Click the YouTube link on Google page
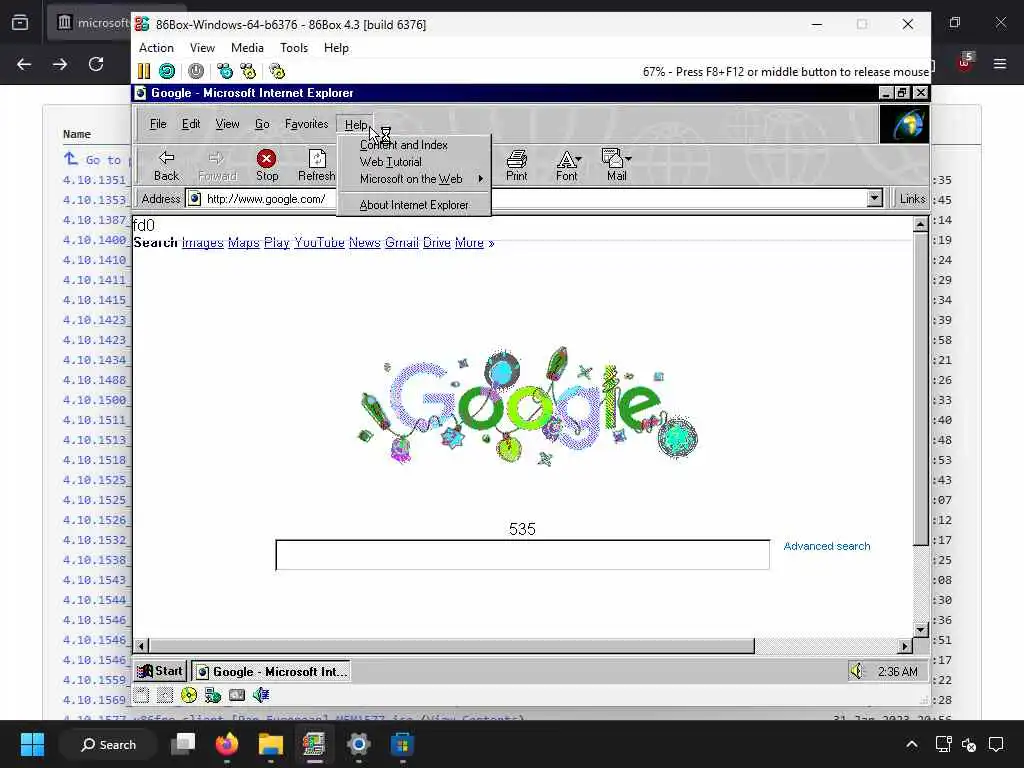The height and width of the screenshot is (768, 1024). tap(319, 243)
